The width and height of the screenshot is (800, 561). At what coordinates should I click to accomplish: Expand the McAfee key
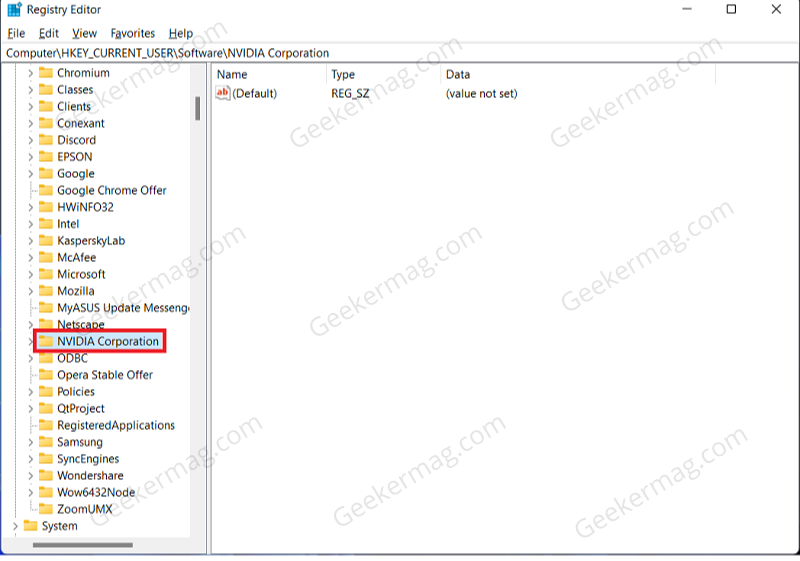(x=30, y=258)
